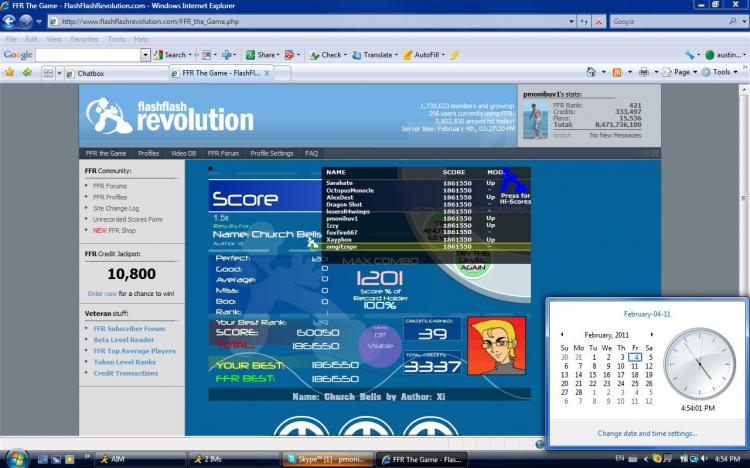Image resolution: width=750 pixels, height=468 pixels.
Task: Click the magnifier icon in the Google search box
Action: point(732,21)
